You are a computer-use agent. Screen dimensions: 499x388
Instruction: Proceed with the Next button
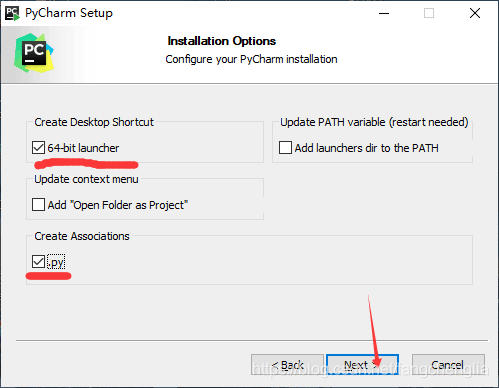pyautogui.click(x=362, y=365)
